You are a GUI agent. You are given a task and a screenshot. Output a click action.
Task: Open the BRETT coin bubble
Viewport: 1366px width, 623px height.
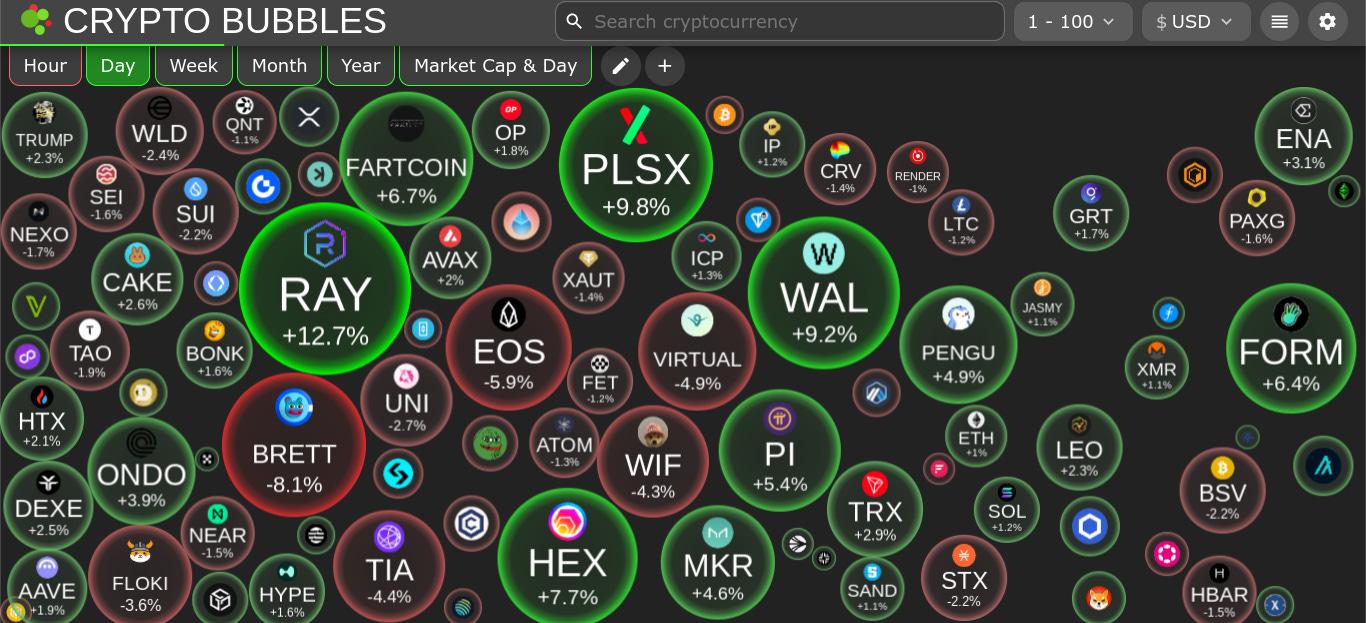(294, 445)
